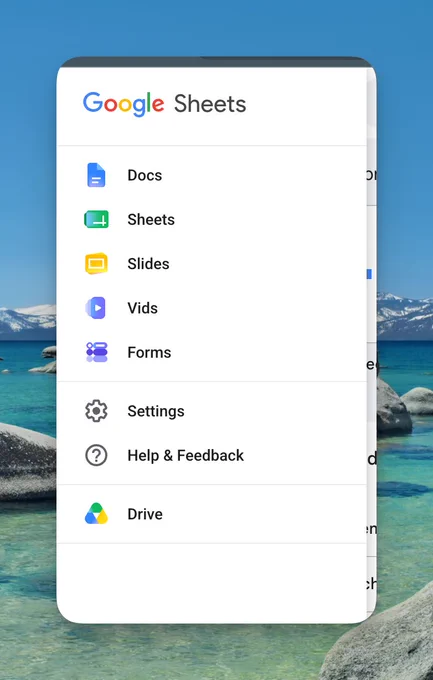Click the Settings gear icon

coord(96,411)
